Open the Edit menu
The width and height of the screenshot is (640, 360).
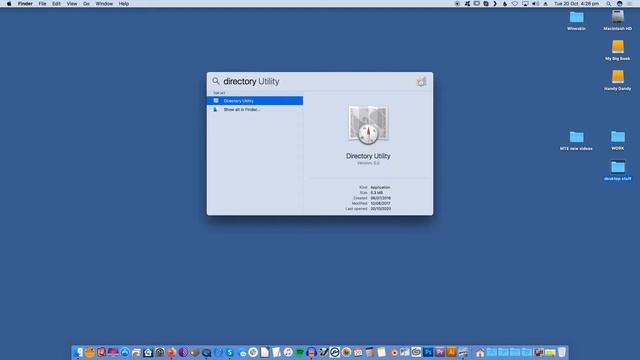point(56,4)
